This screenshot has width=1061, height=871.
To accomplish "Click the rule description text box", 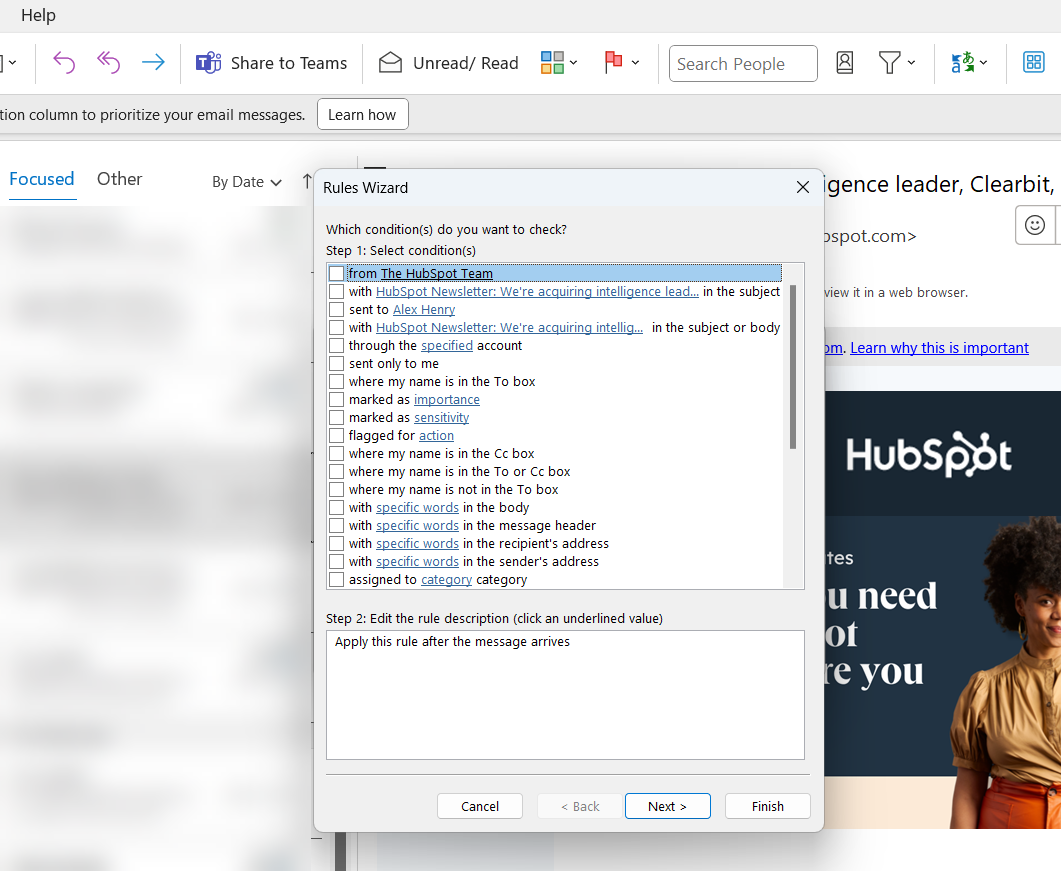I will [565, 695].
